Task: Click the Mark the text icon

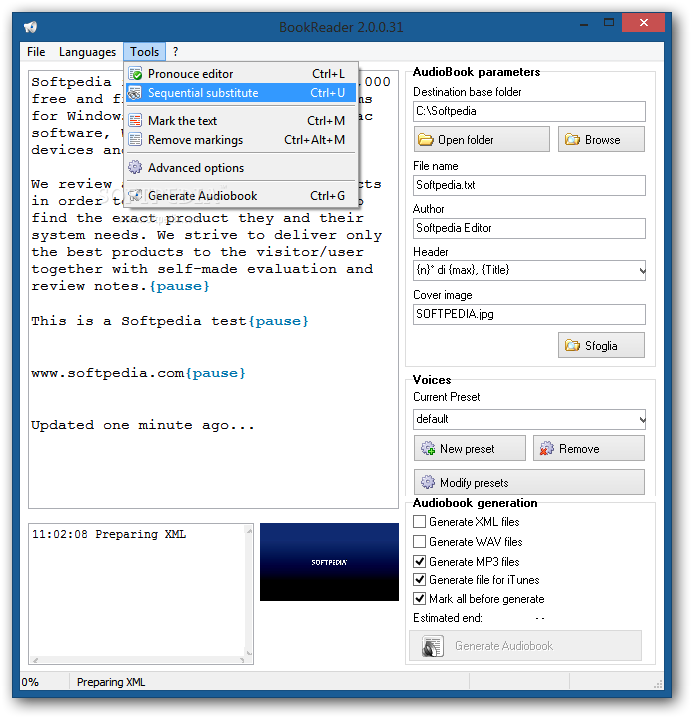Action: click(135, 121)
